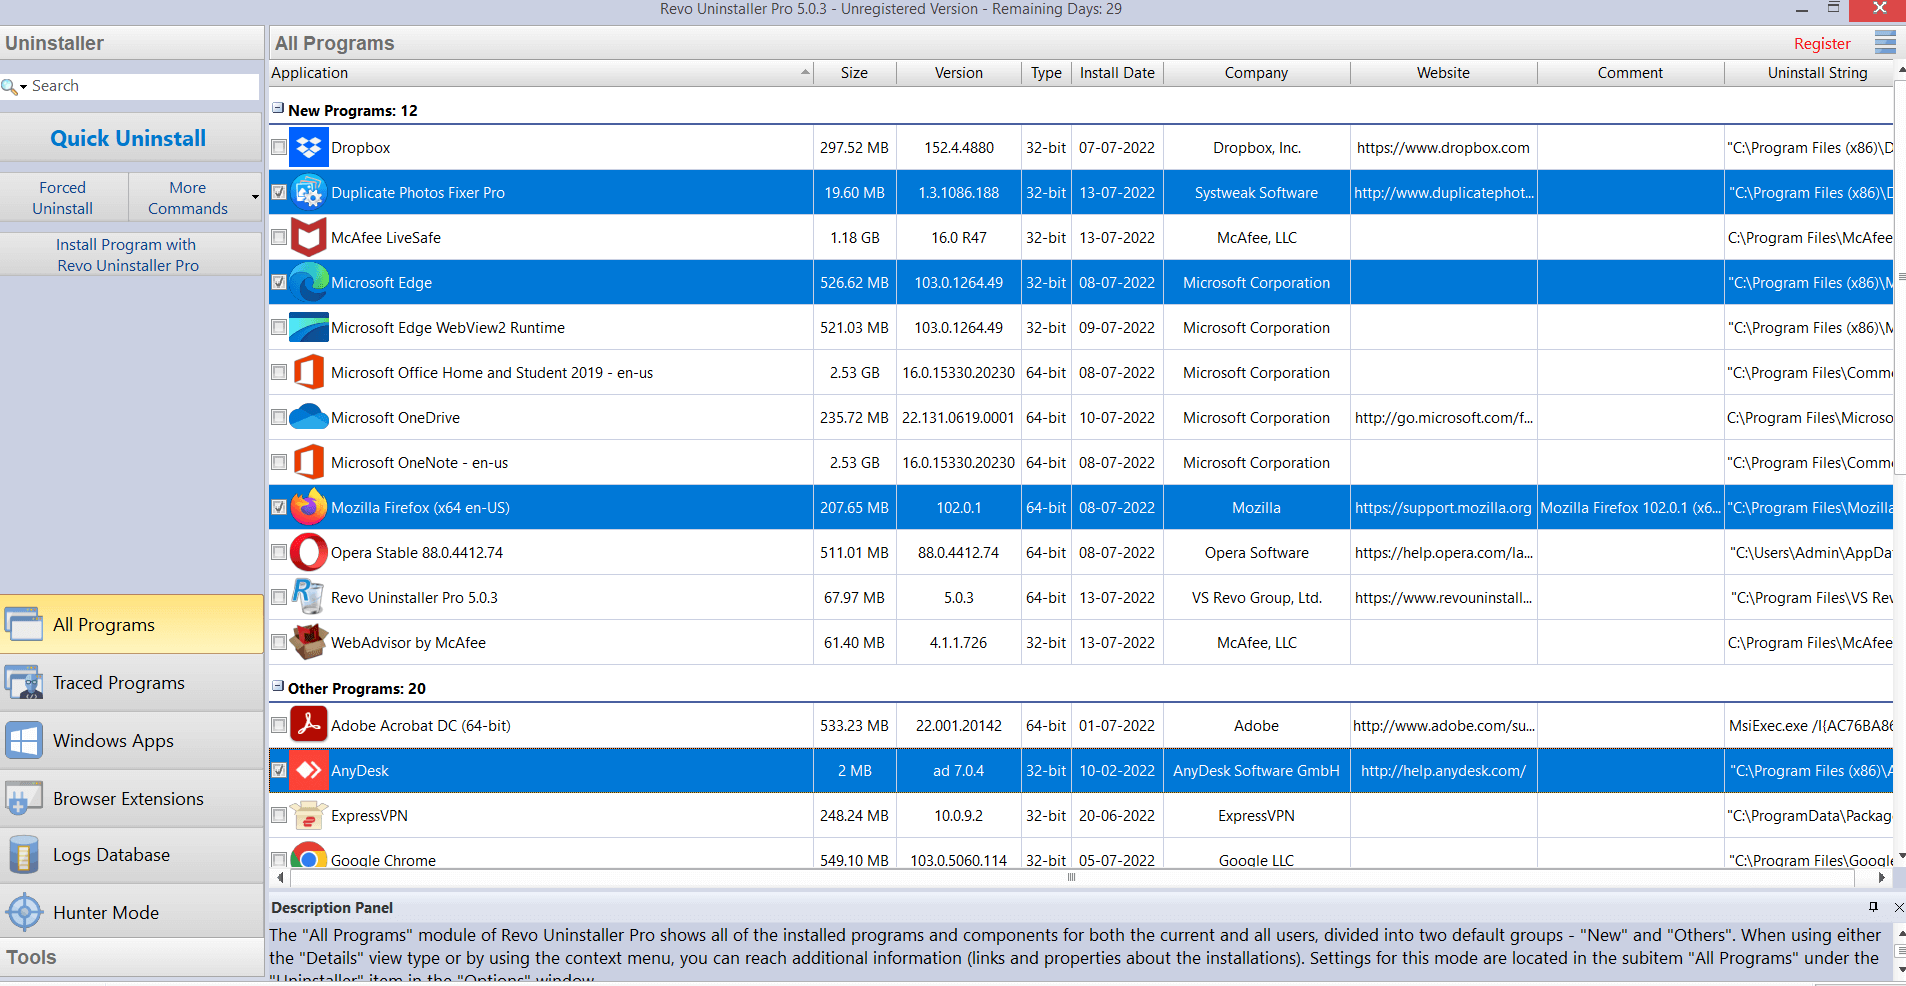Check the Dropbox checkbox

(x=279, y=148)
